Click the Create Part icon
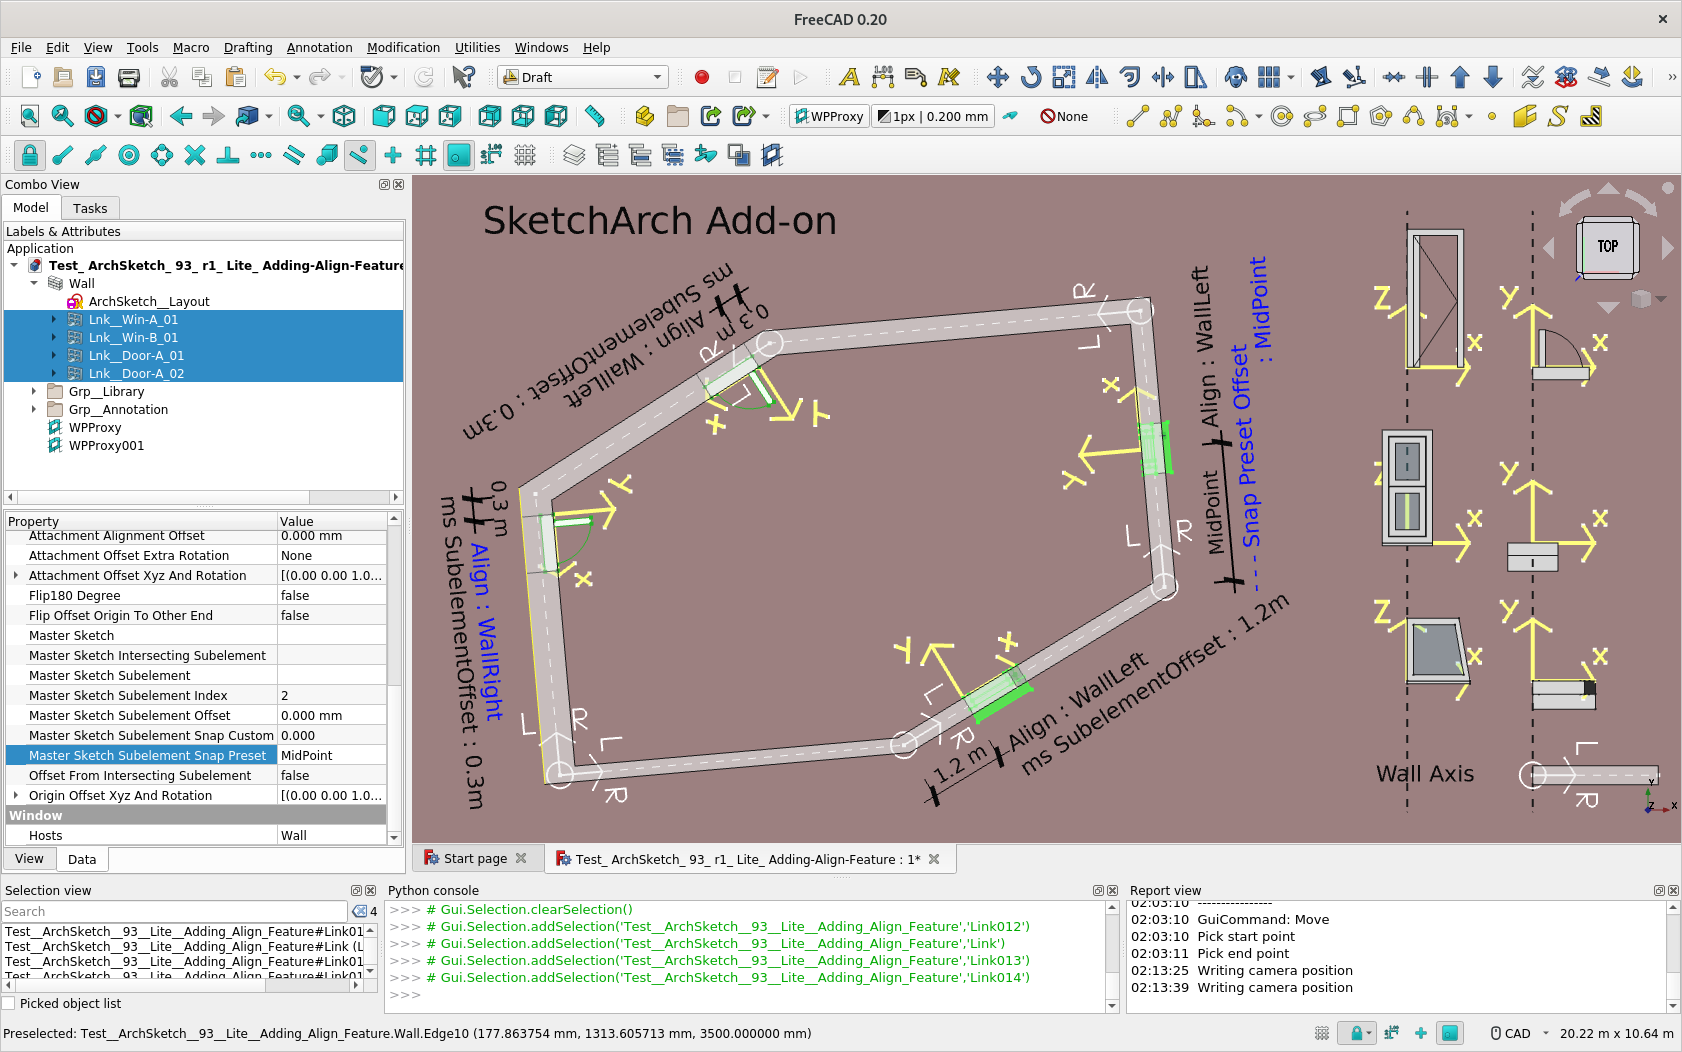 [x=645, y=116]
